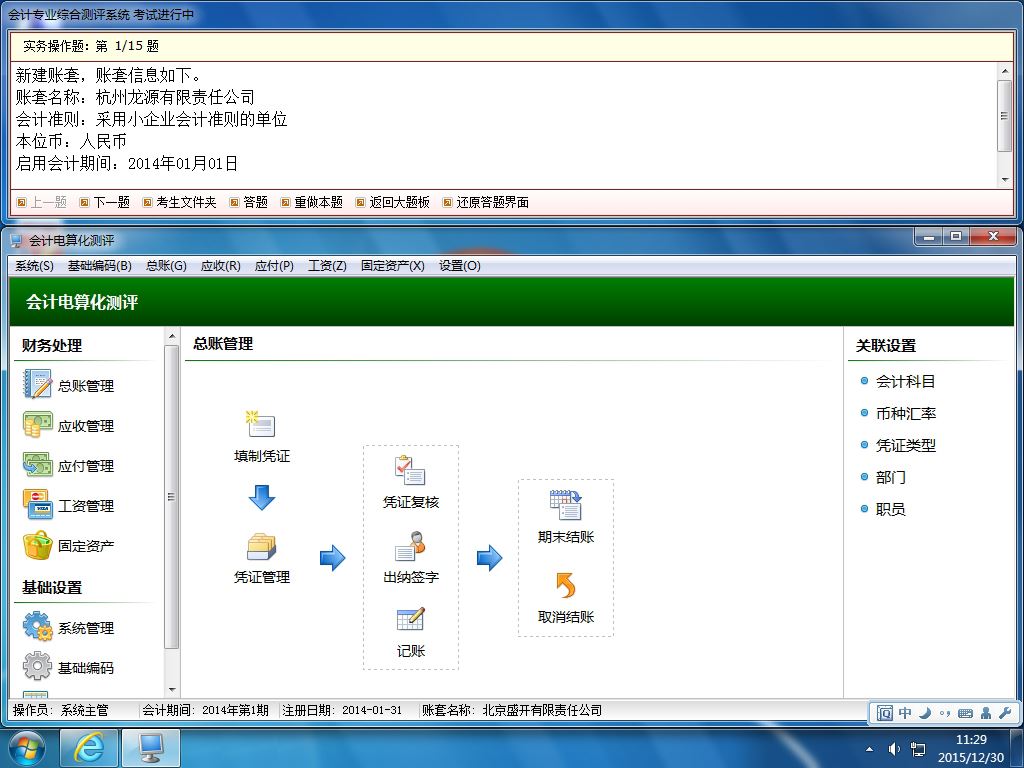Open the 应付(P) menu
This screenshot has width=1024, height=768.
274,266
